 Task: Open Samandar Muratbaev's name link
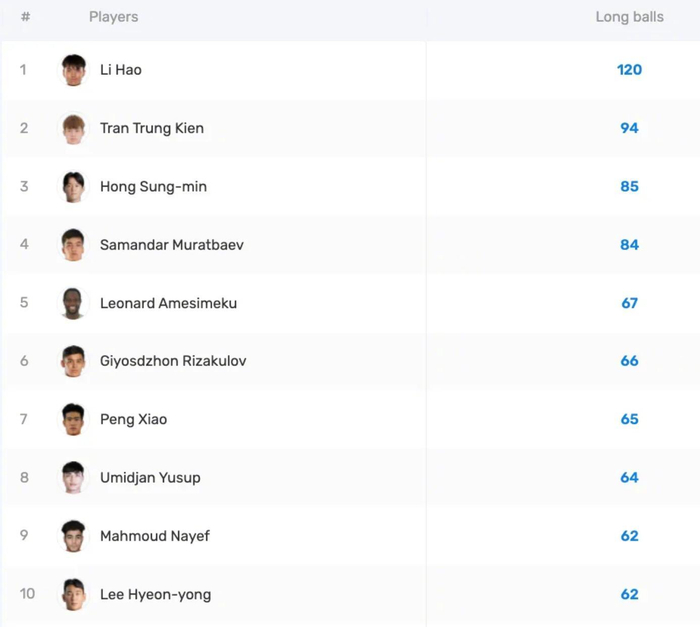tap(171, 245)
